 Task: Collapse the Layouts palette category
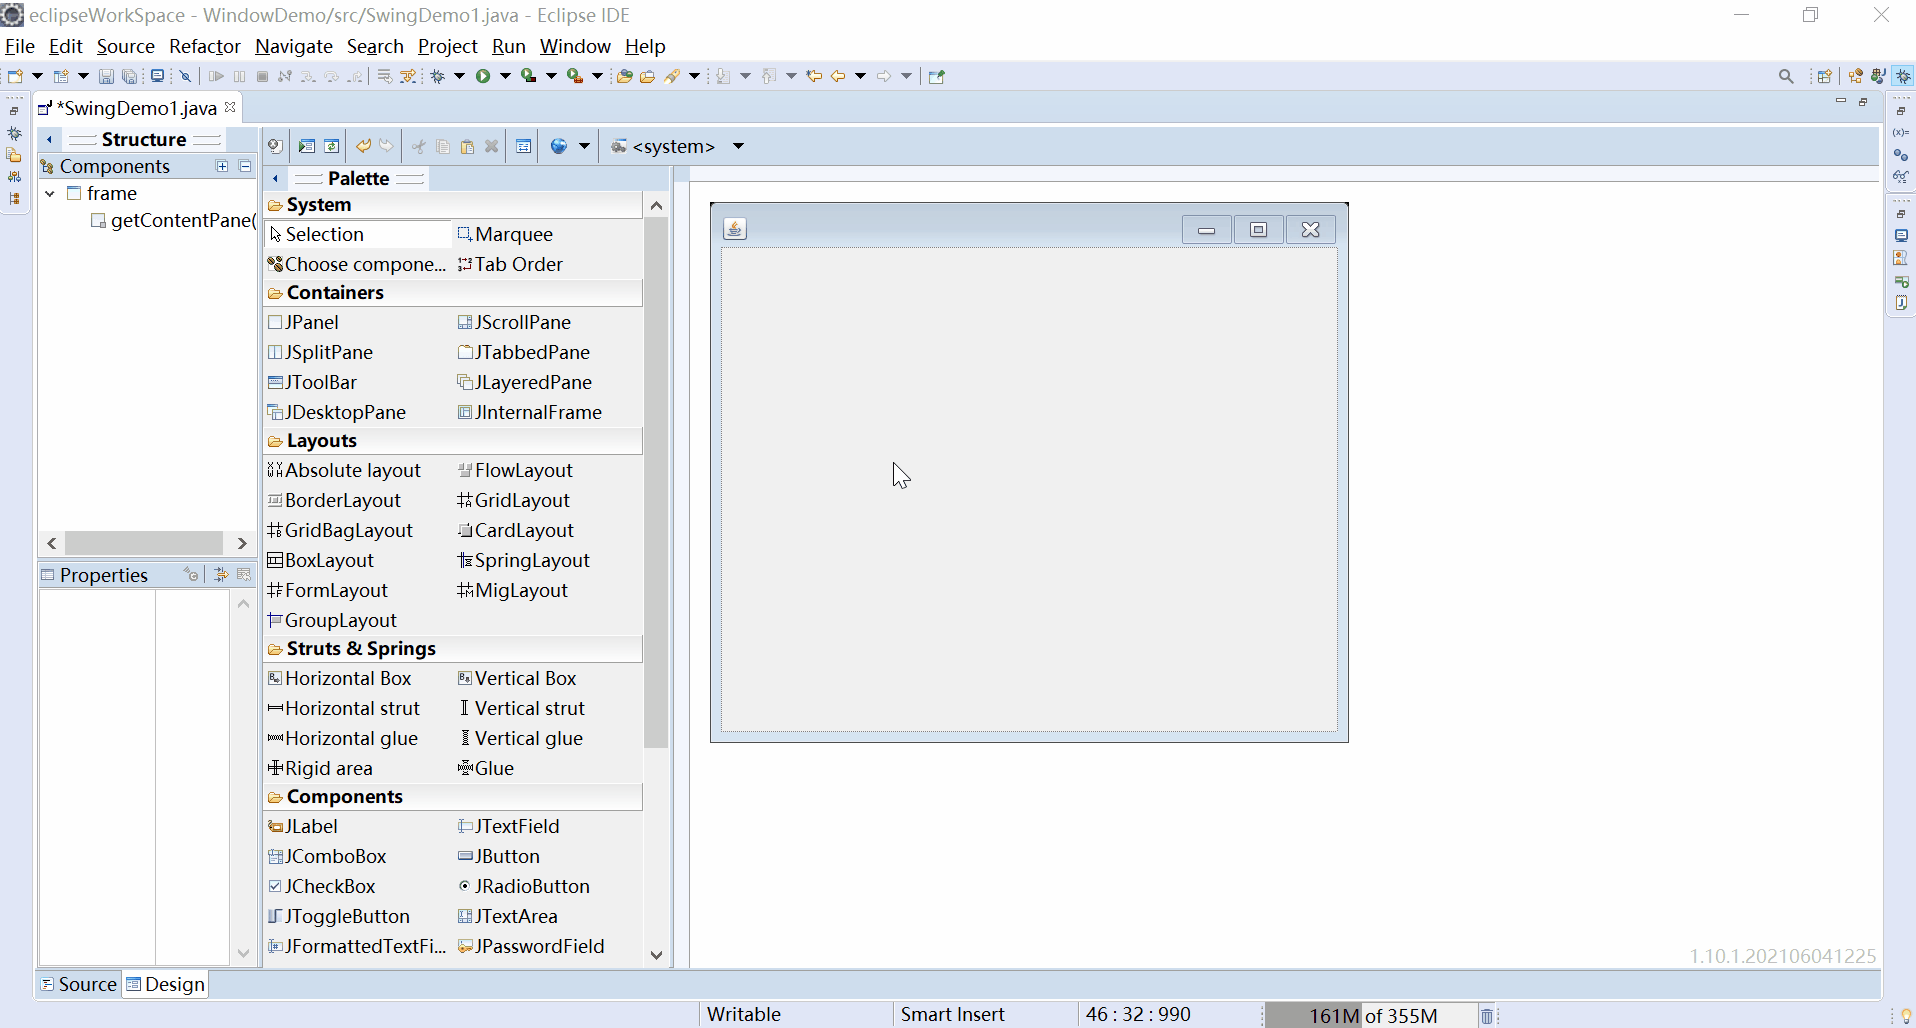[454, 441]
